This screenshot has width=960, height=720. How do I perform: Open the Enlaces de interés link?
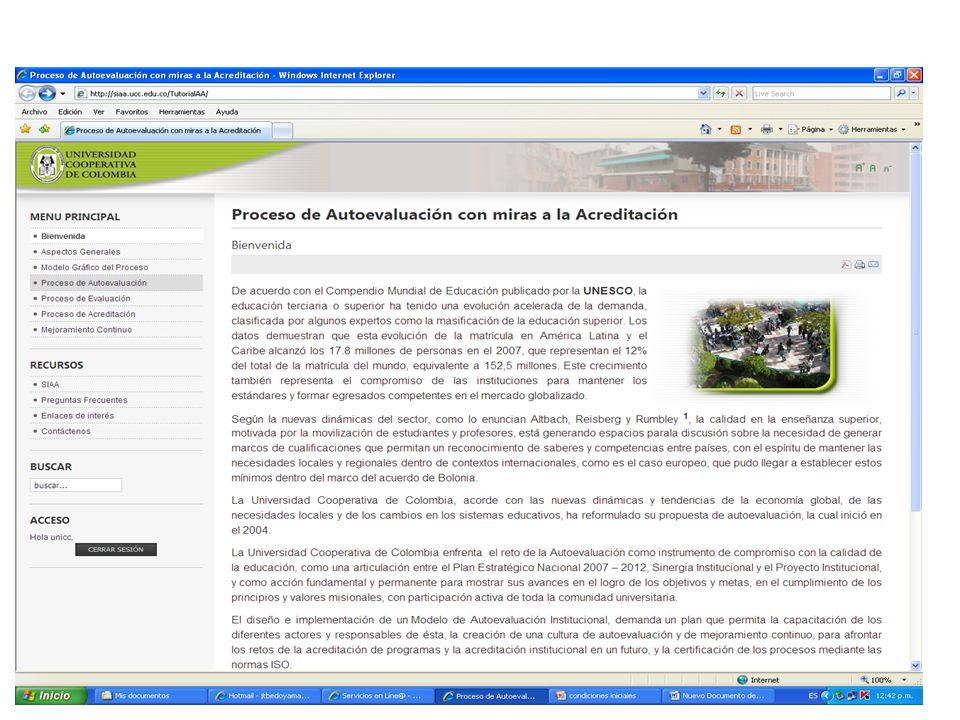coord(77,416)
